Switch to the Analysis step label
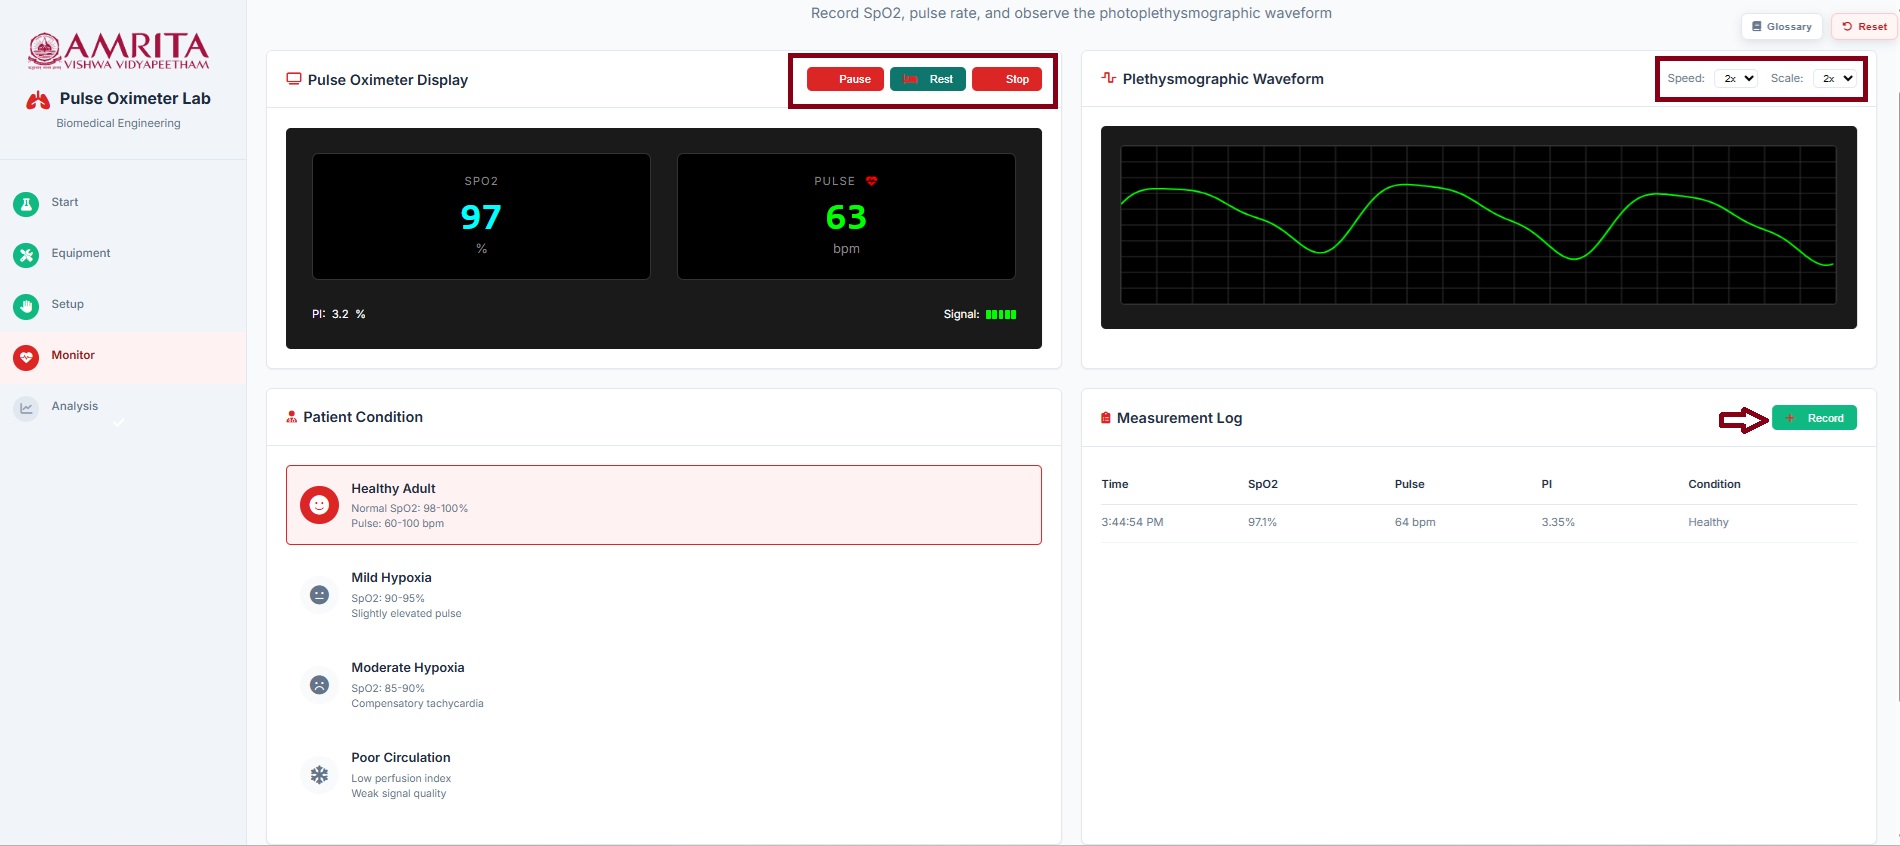 [75, 406]
